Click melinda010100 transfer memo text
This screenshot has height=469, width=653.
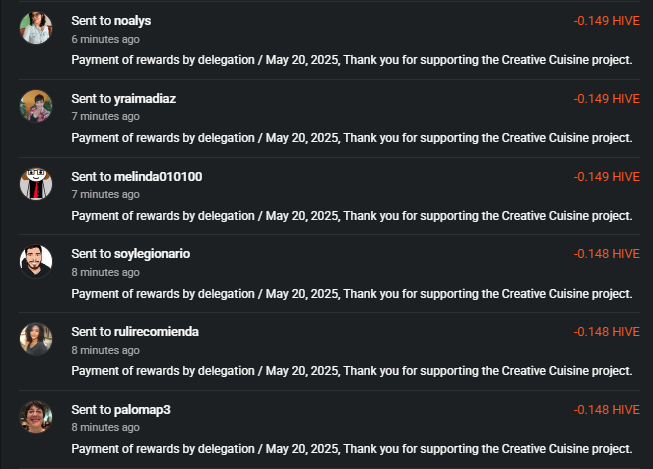[352, 216]
